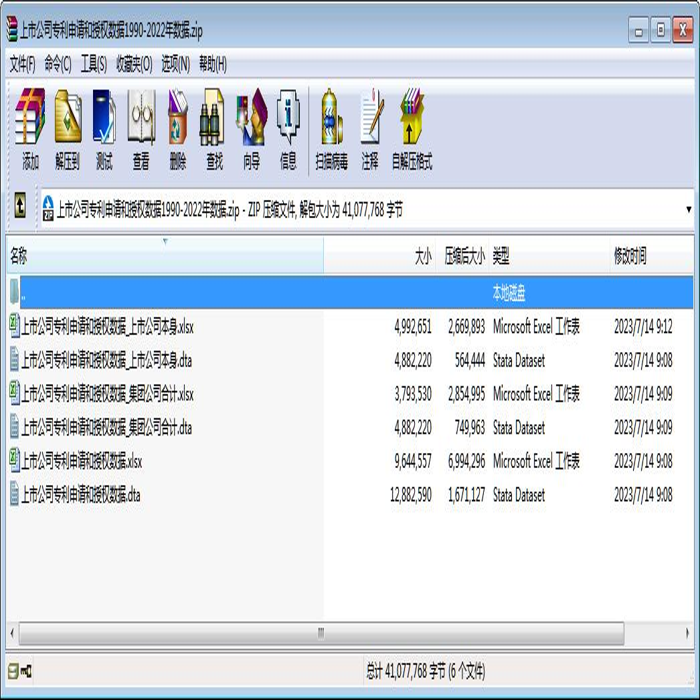This screenshot has width=700, height=700.
Task: Click compressed size 2,854,995
Action: tap(467, 394)
